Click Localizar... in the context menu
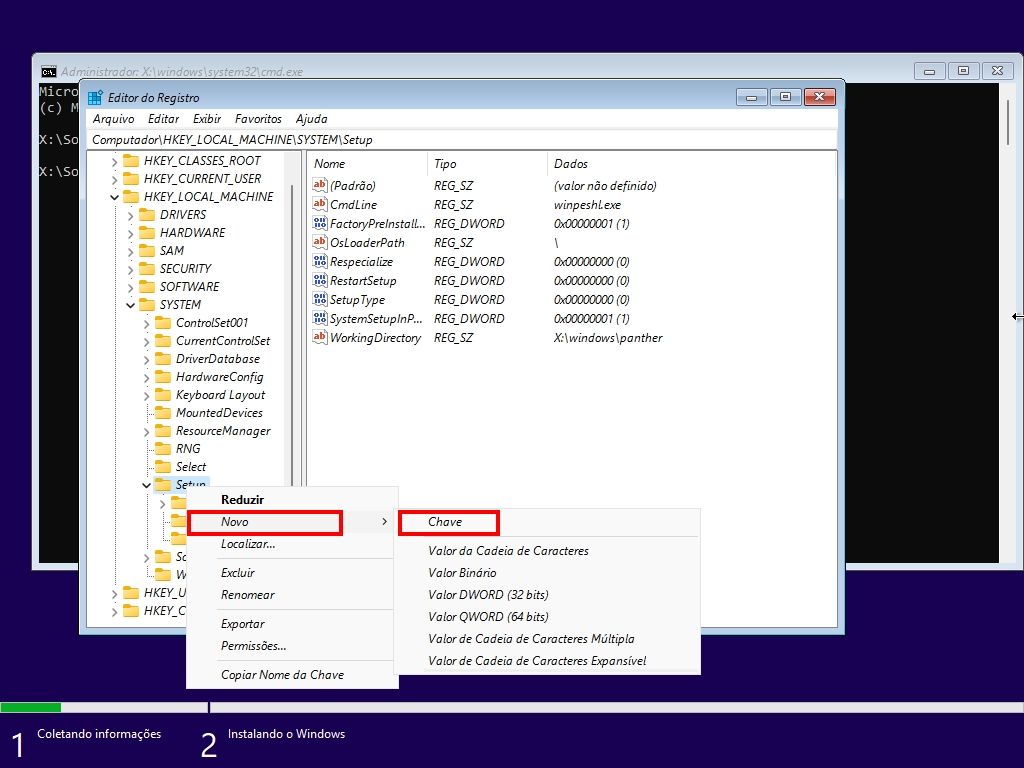Viewport: 1024px width, 768px height. pyautogui.click(x=292, y=544)
